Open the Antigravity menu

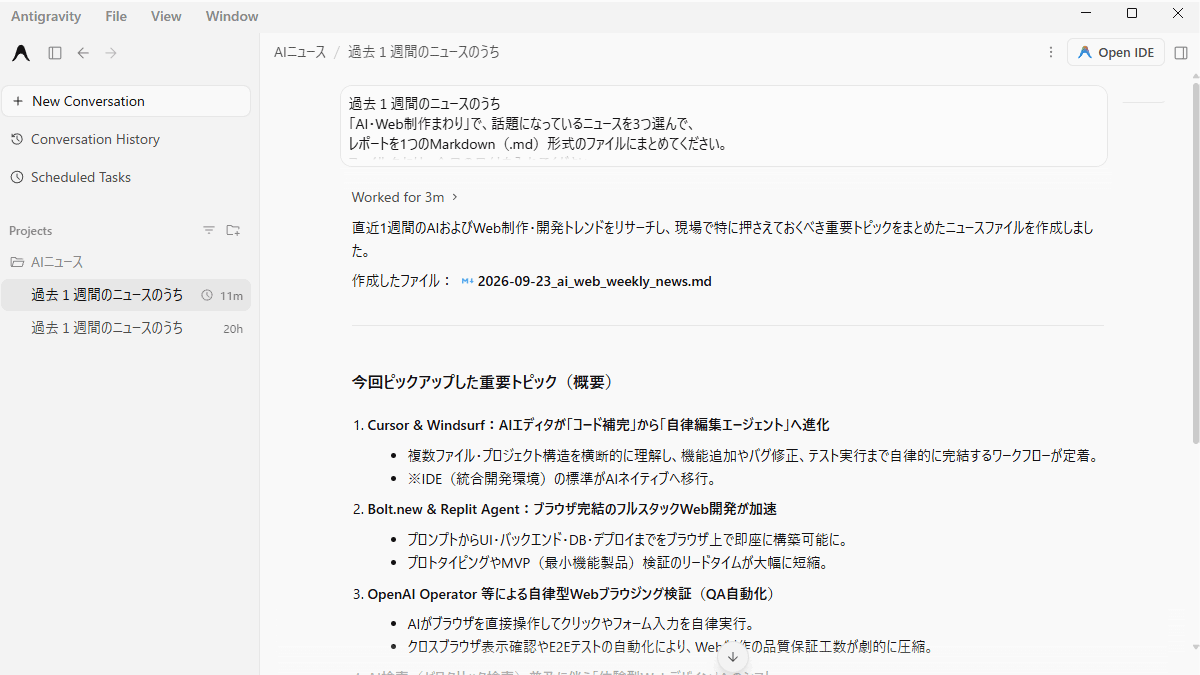(46, 16)
